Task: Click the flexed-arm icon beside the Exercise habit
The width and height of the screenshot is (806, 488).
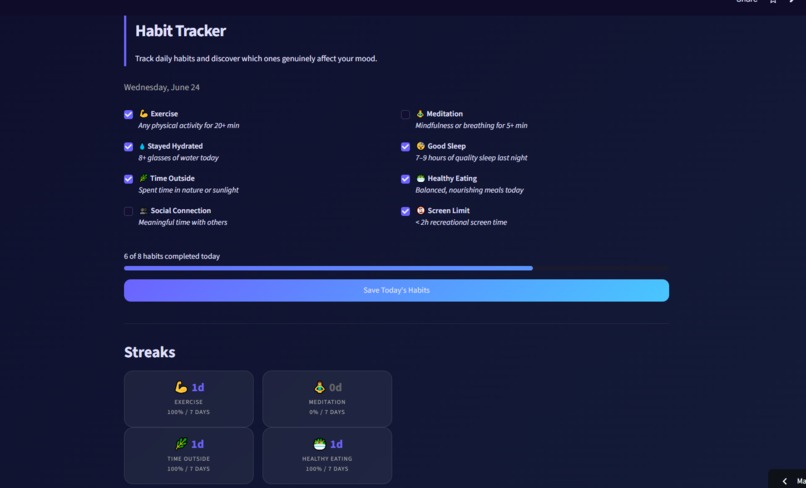Action: point(143,114)
